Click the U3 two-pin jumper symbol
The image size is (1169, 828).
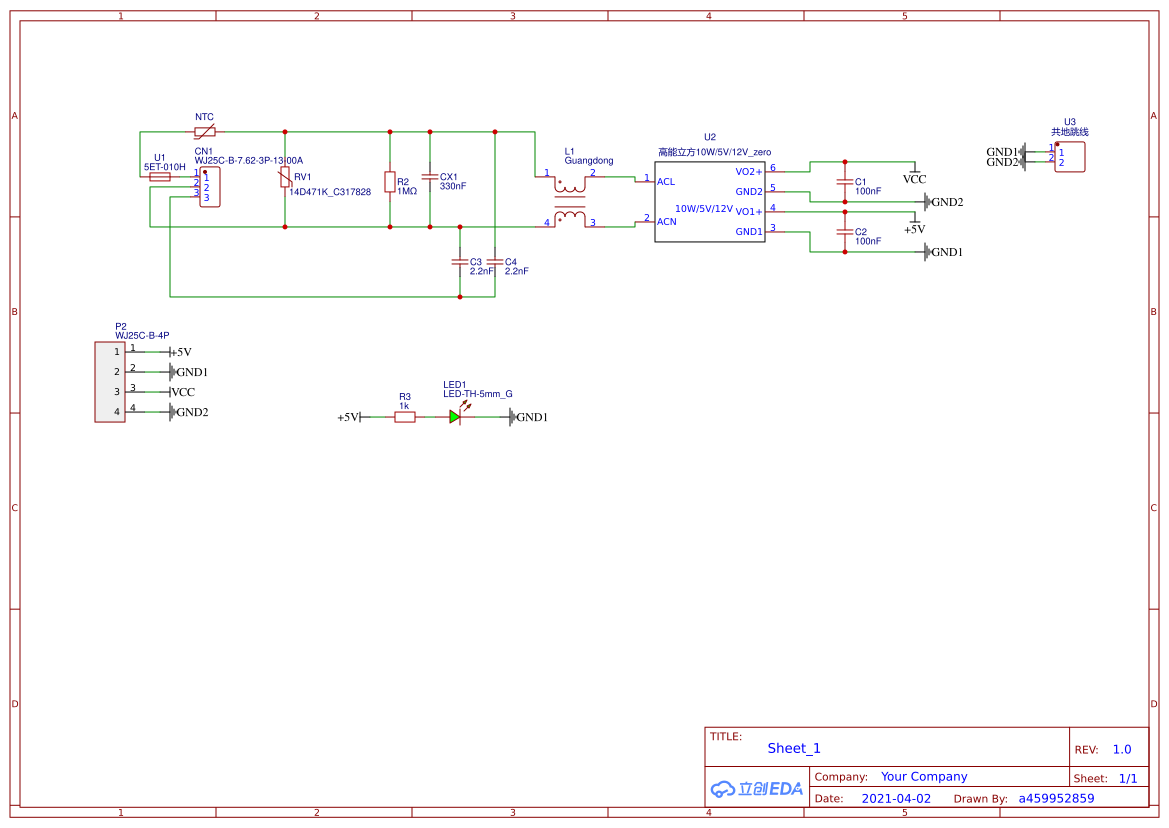pyautogui.click(x=1070, y=157)
